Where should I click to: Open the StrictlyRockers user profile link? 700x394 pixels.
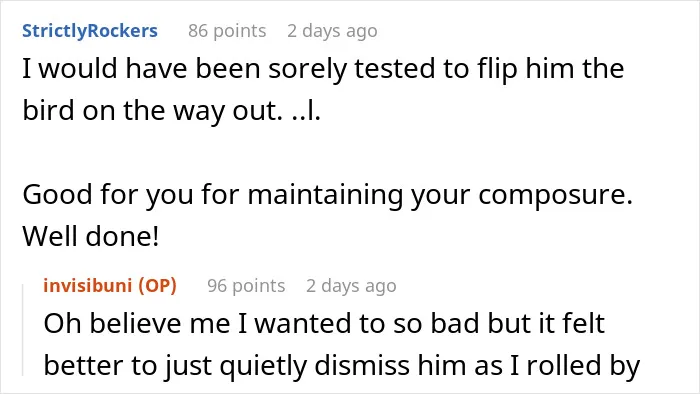tap(90, 31)
